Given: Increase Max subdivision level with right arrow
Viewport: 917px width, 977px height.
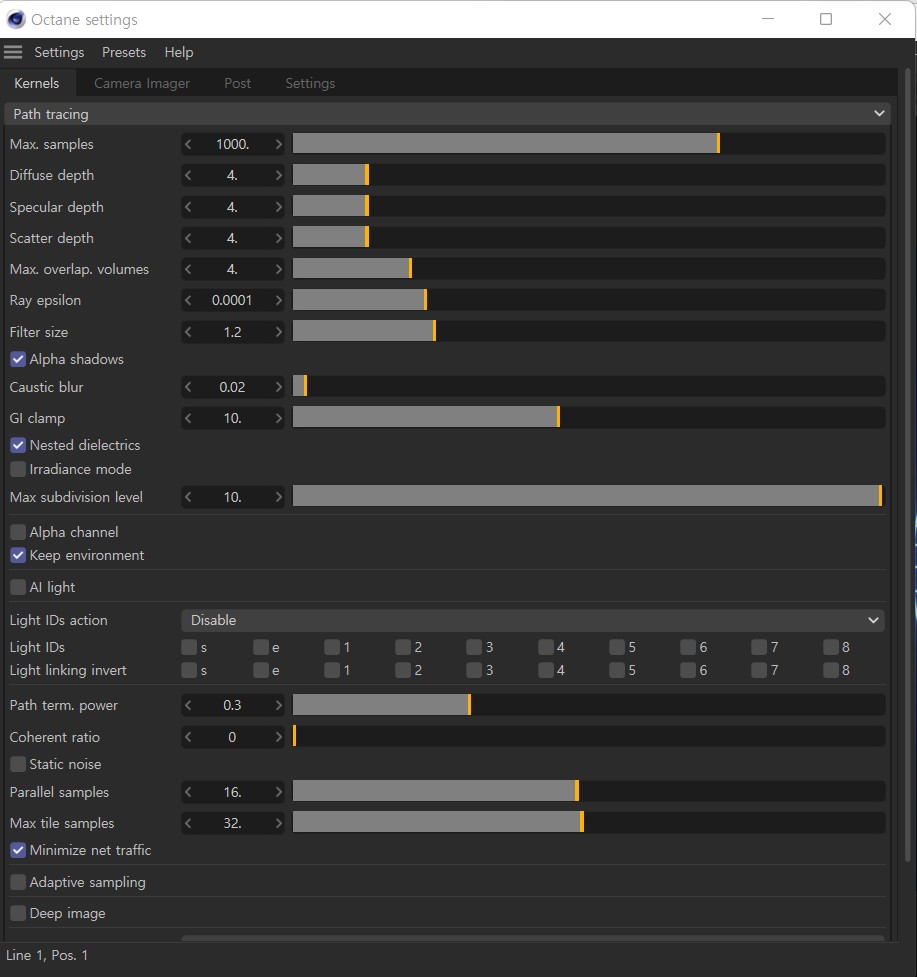Looking at the screenshot, I should (278, 497).
